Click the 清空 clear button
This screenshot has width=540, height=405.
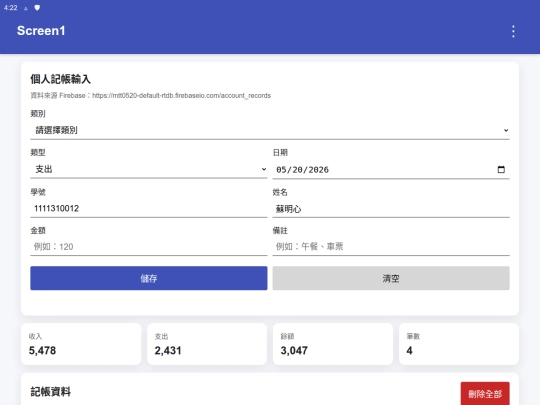tap(391, 278)
